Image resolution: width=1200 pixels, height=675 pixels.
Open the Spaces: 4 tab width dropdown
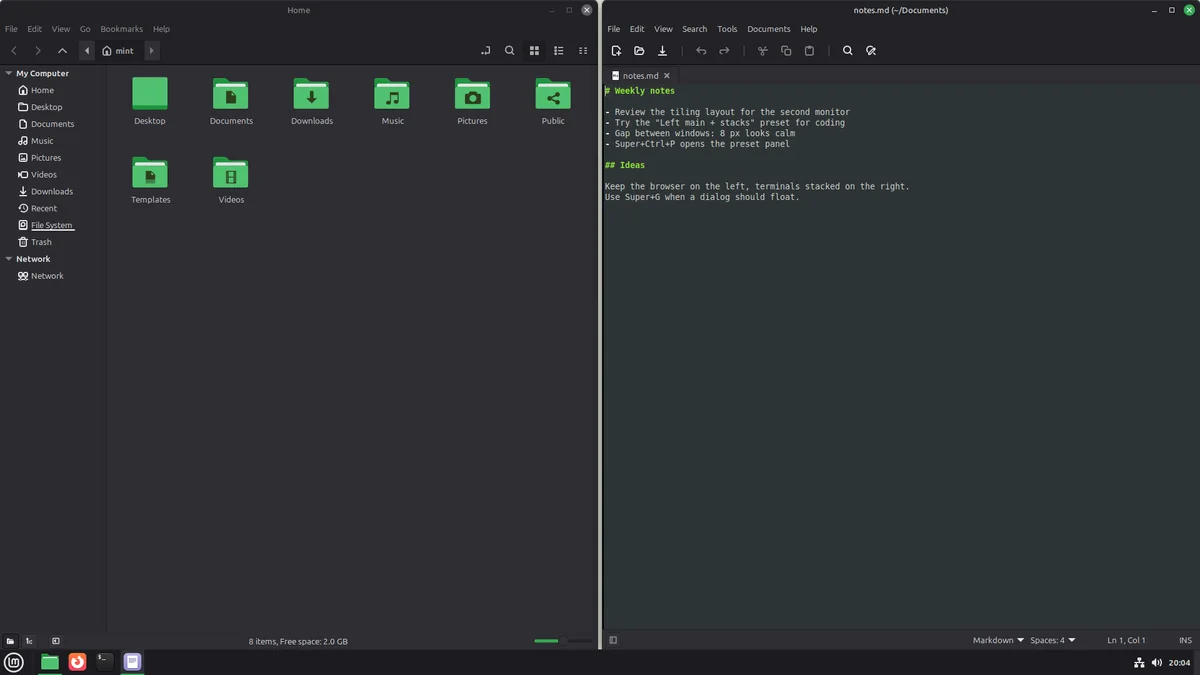point(1053,640)
